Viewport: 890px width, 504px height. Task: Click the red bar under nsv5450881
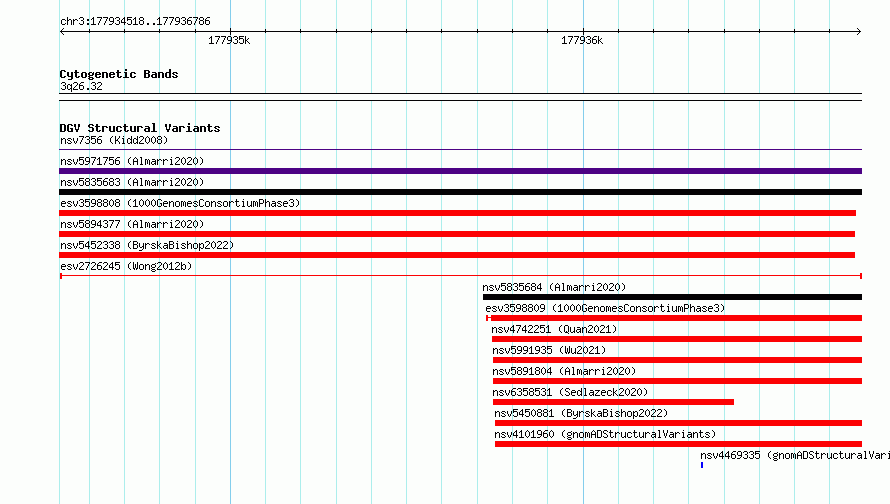(x=678, y=423)
